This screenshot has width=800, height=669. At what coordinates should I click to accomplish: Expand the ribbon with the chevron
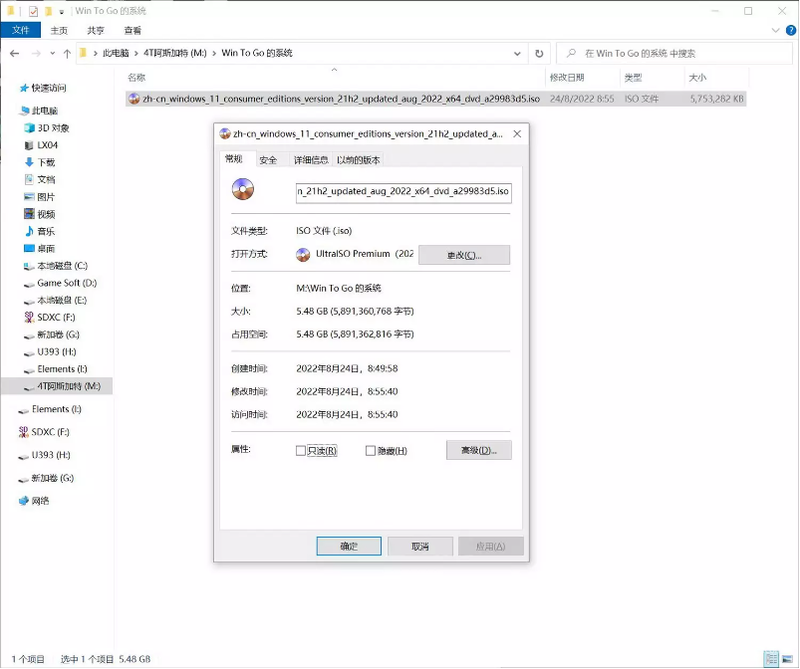click(x=776, y=30)
